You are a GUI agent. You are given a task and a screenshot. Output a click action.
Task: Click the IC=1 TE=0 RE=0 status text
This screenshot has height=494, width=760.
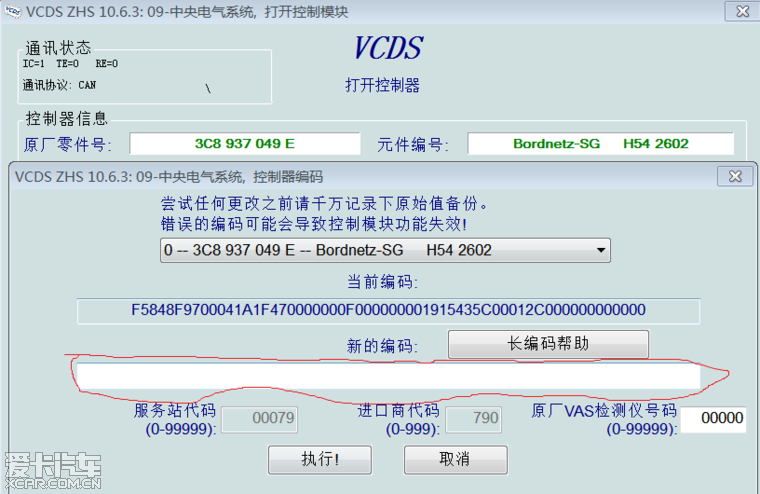70,64
